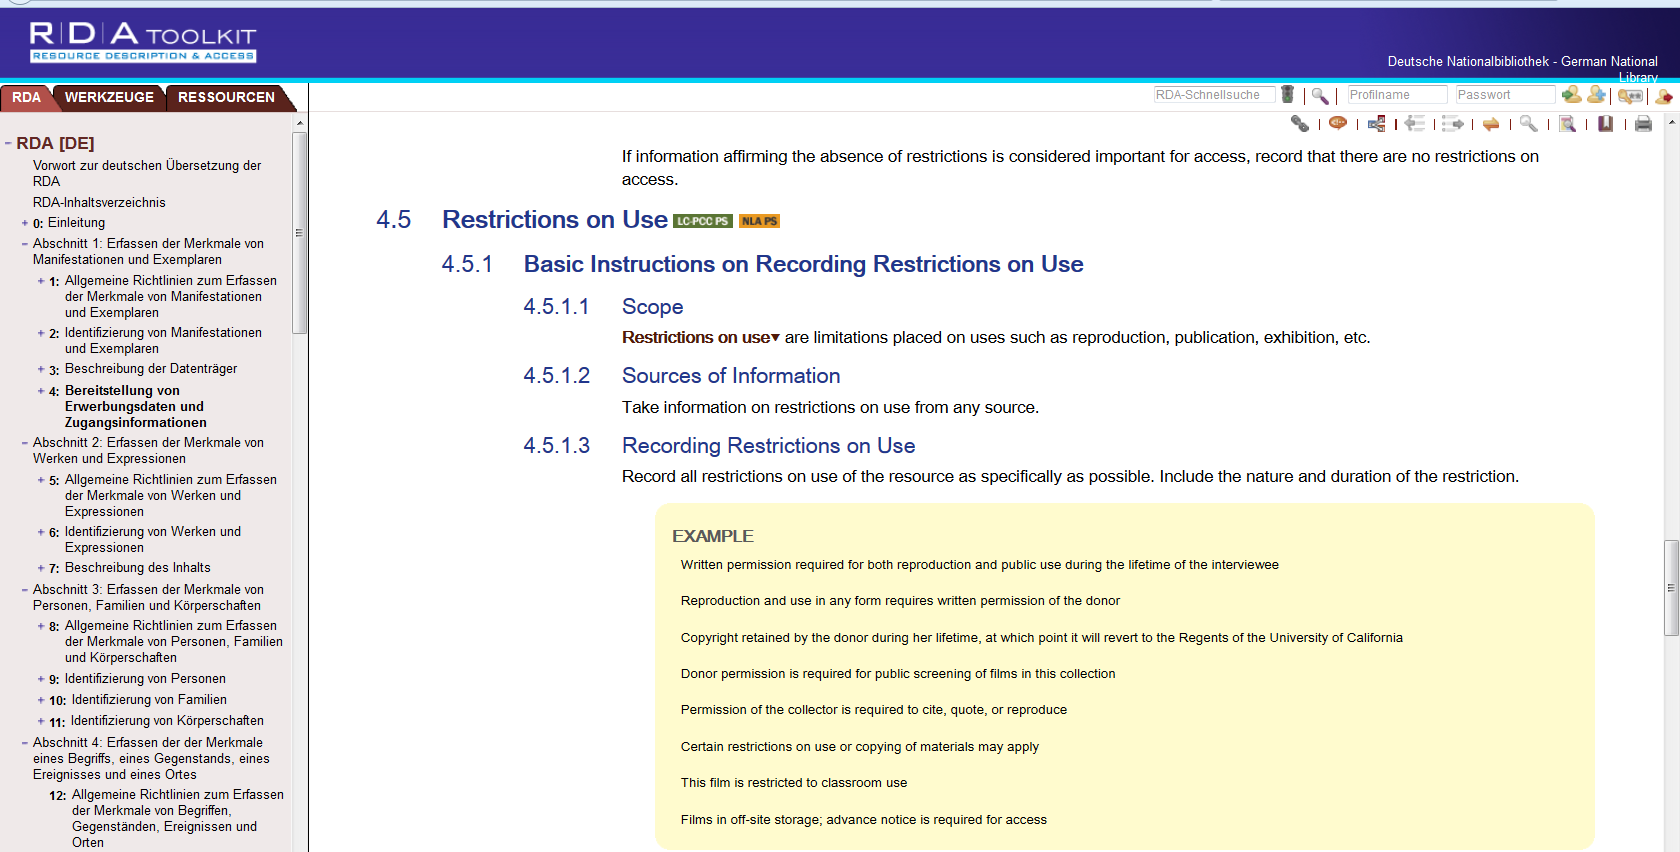The image size is (1680, 852).
Task: Click the orange comment bubble icon
Action: pyautogui.click(x=1338, y=123)
